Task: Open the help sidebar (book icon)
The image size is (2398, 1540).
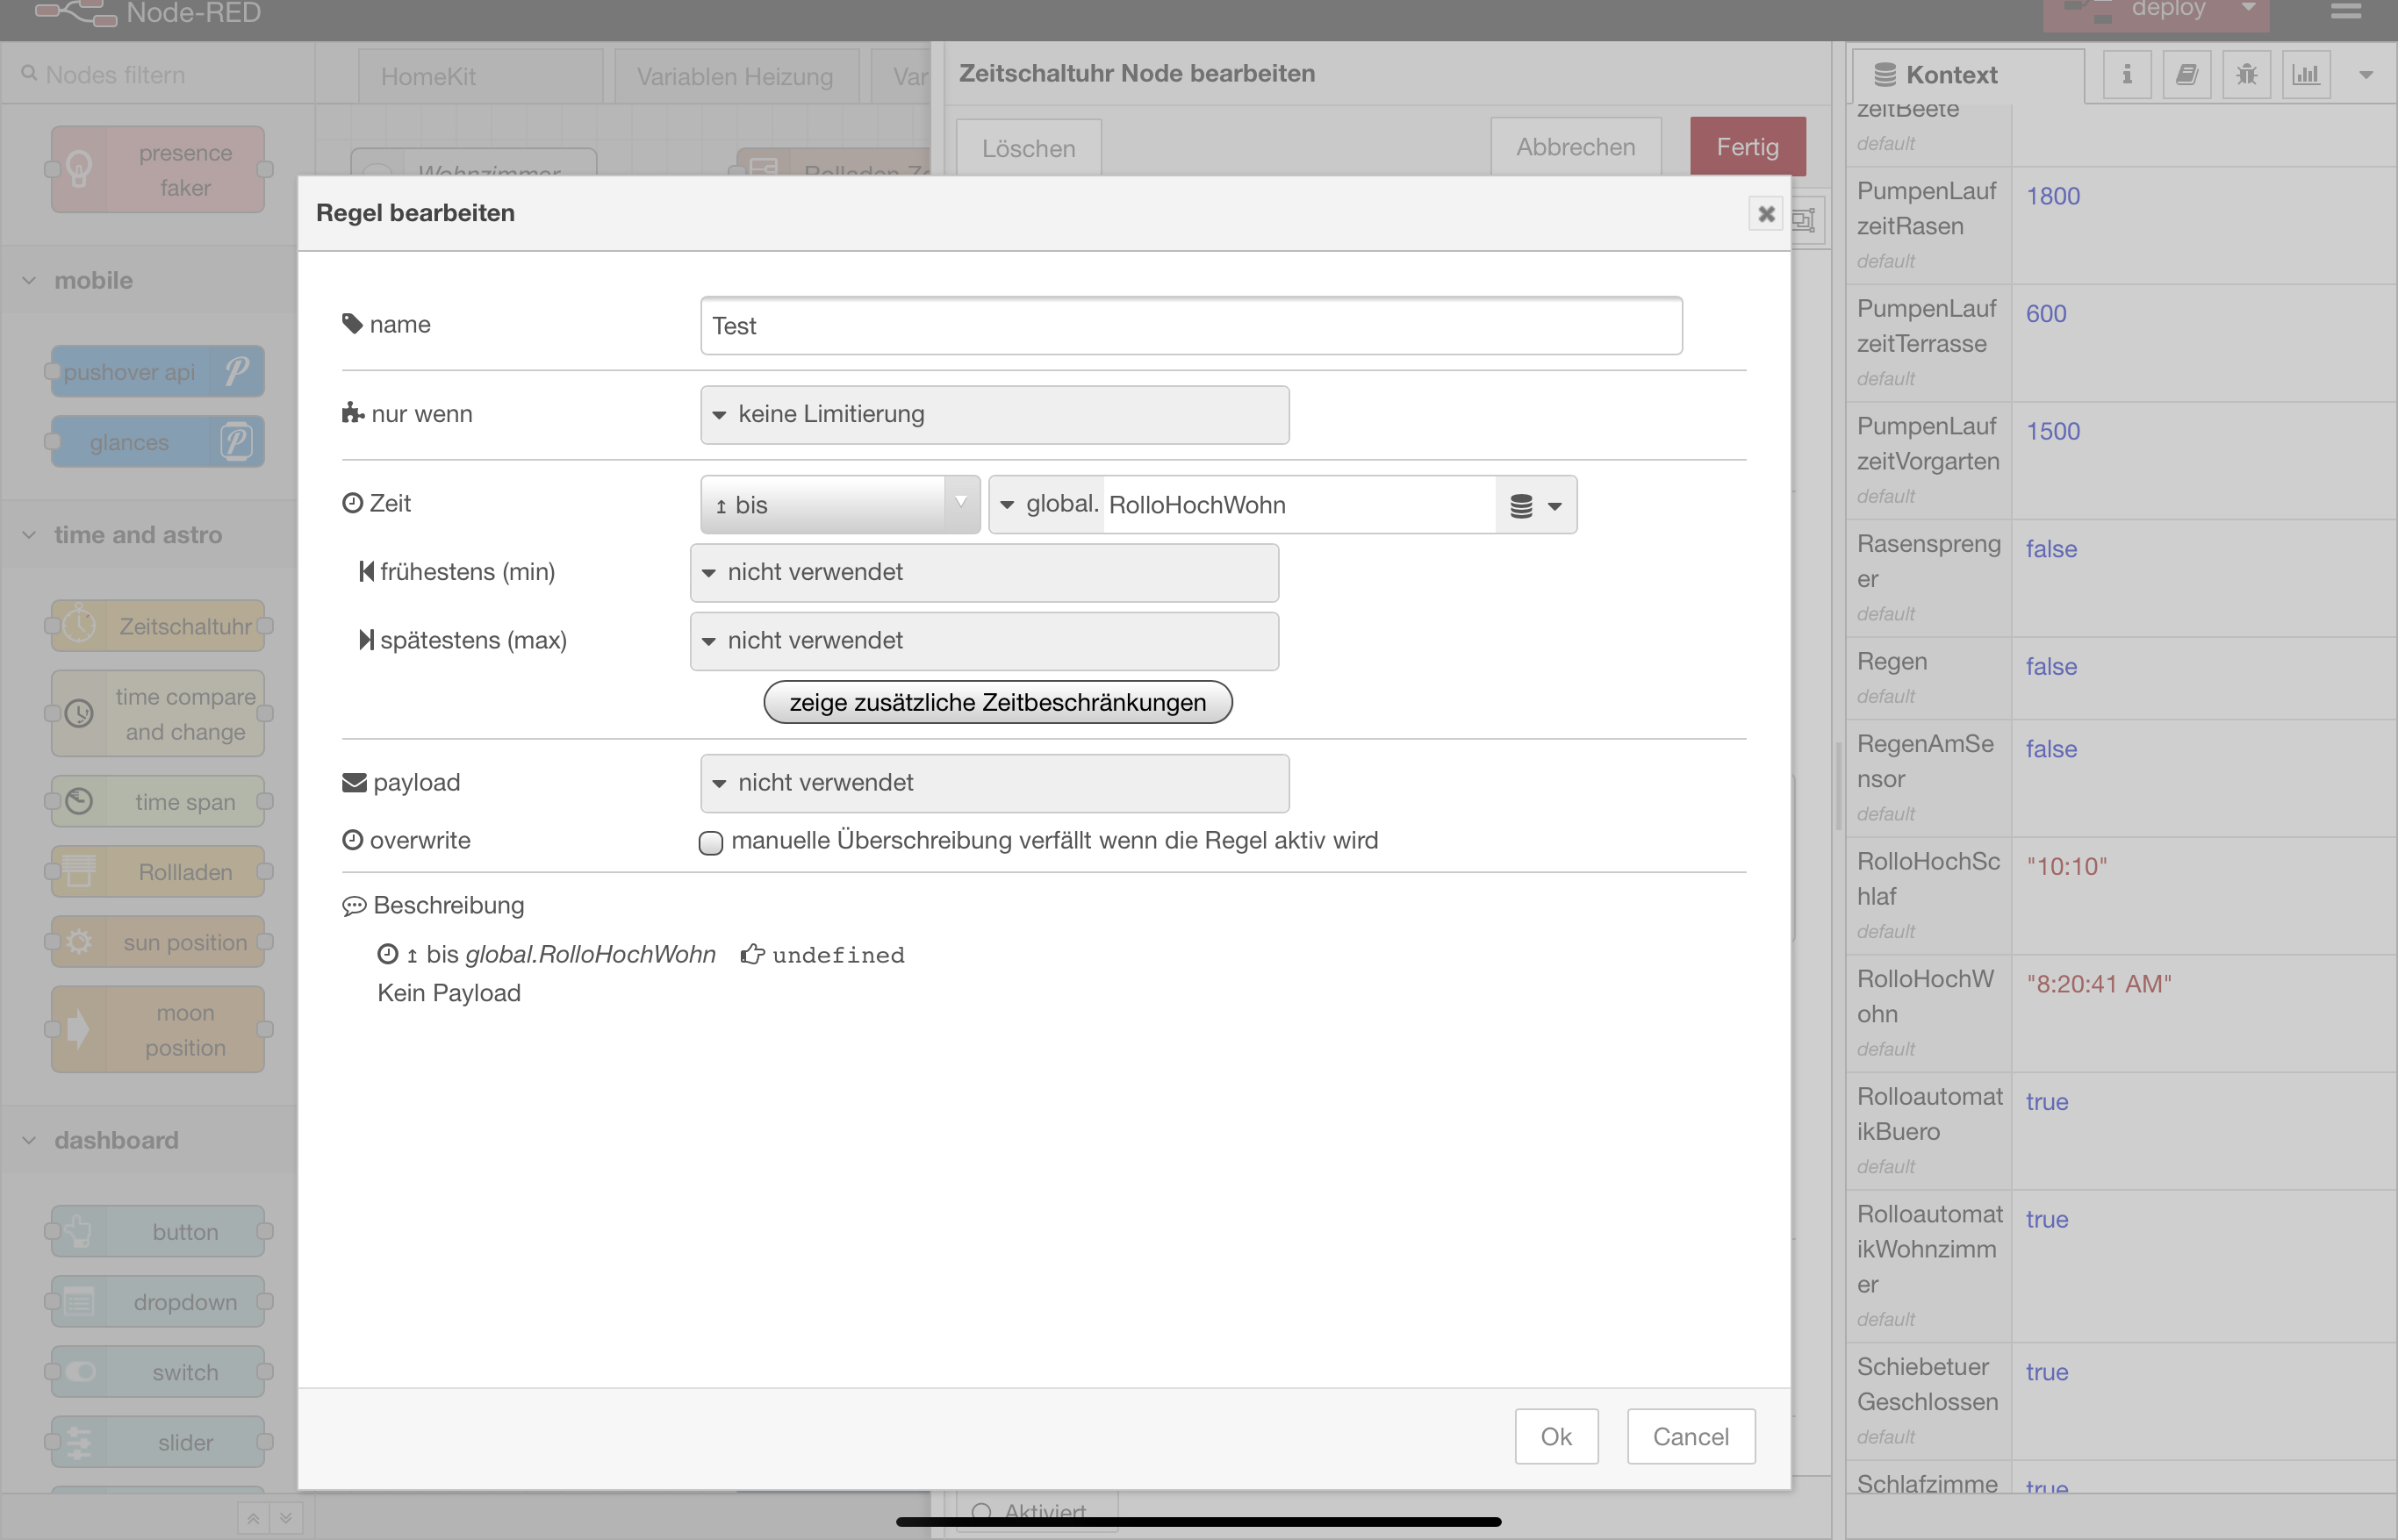Action: [2187, 74]
